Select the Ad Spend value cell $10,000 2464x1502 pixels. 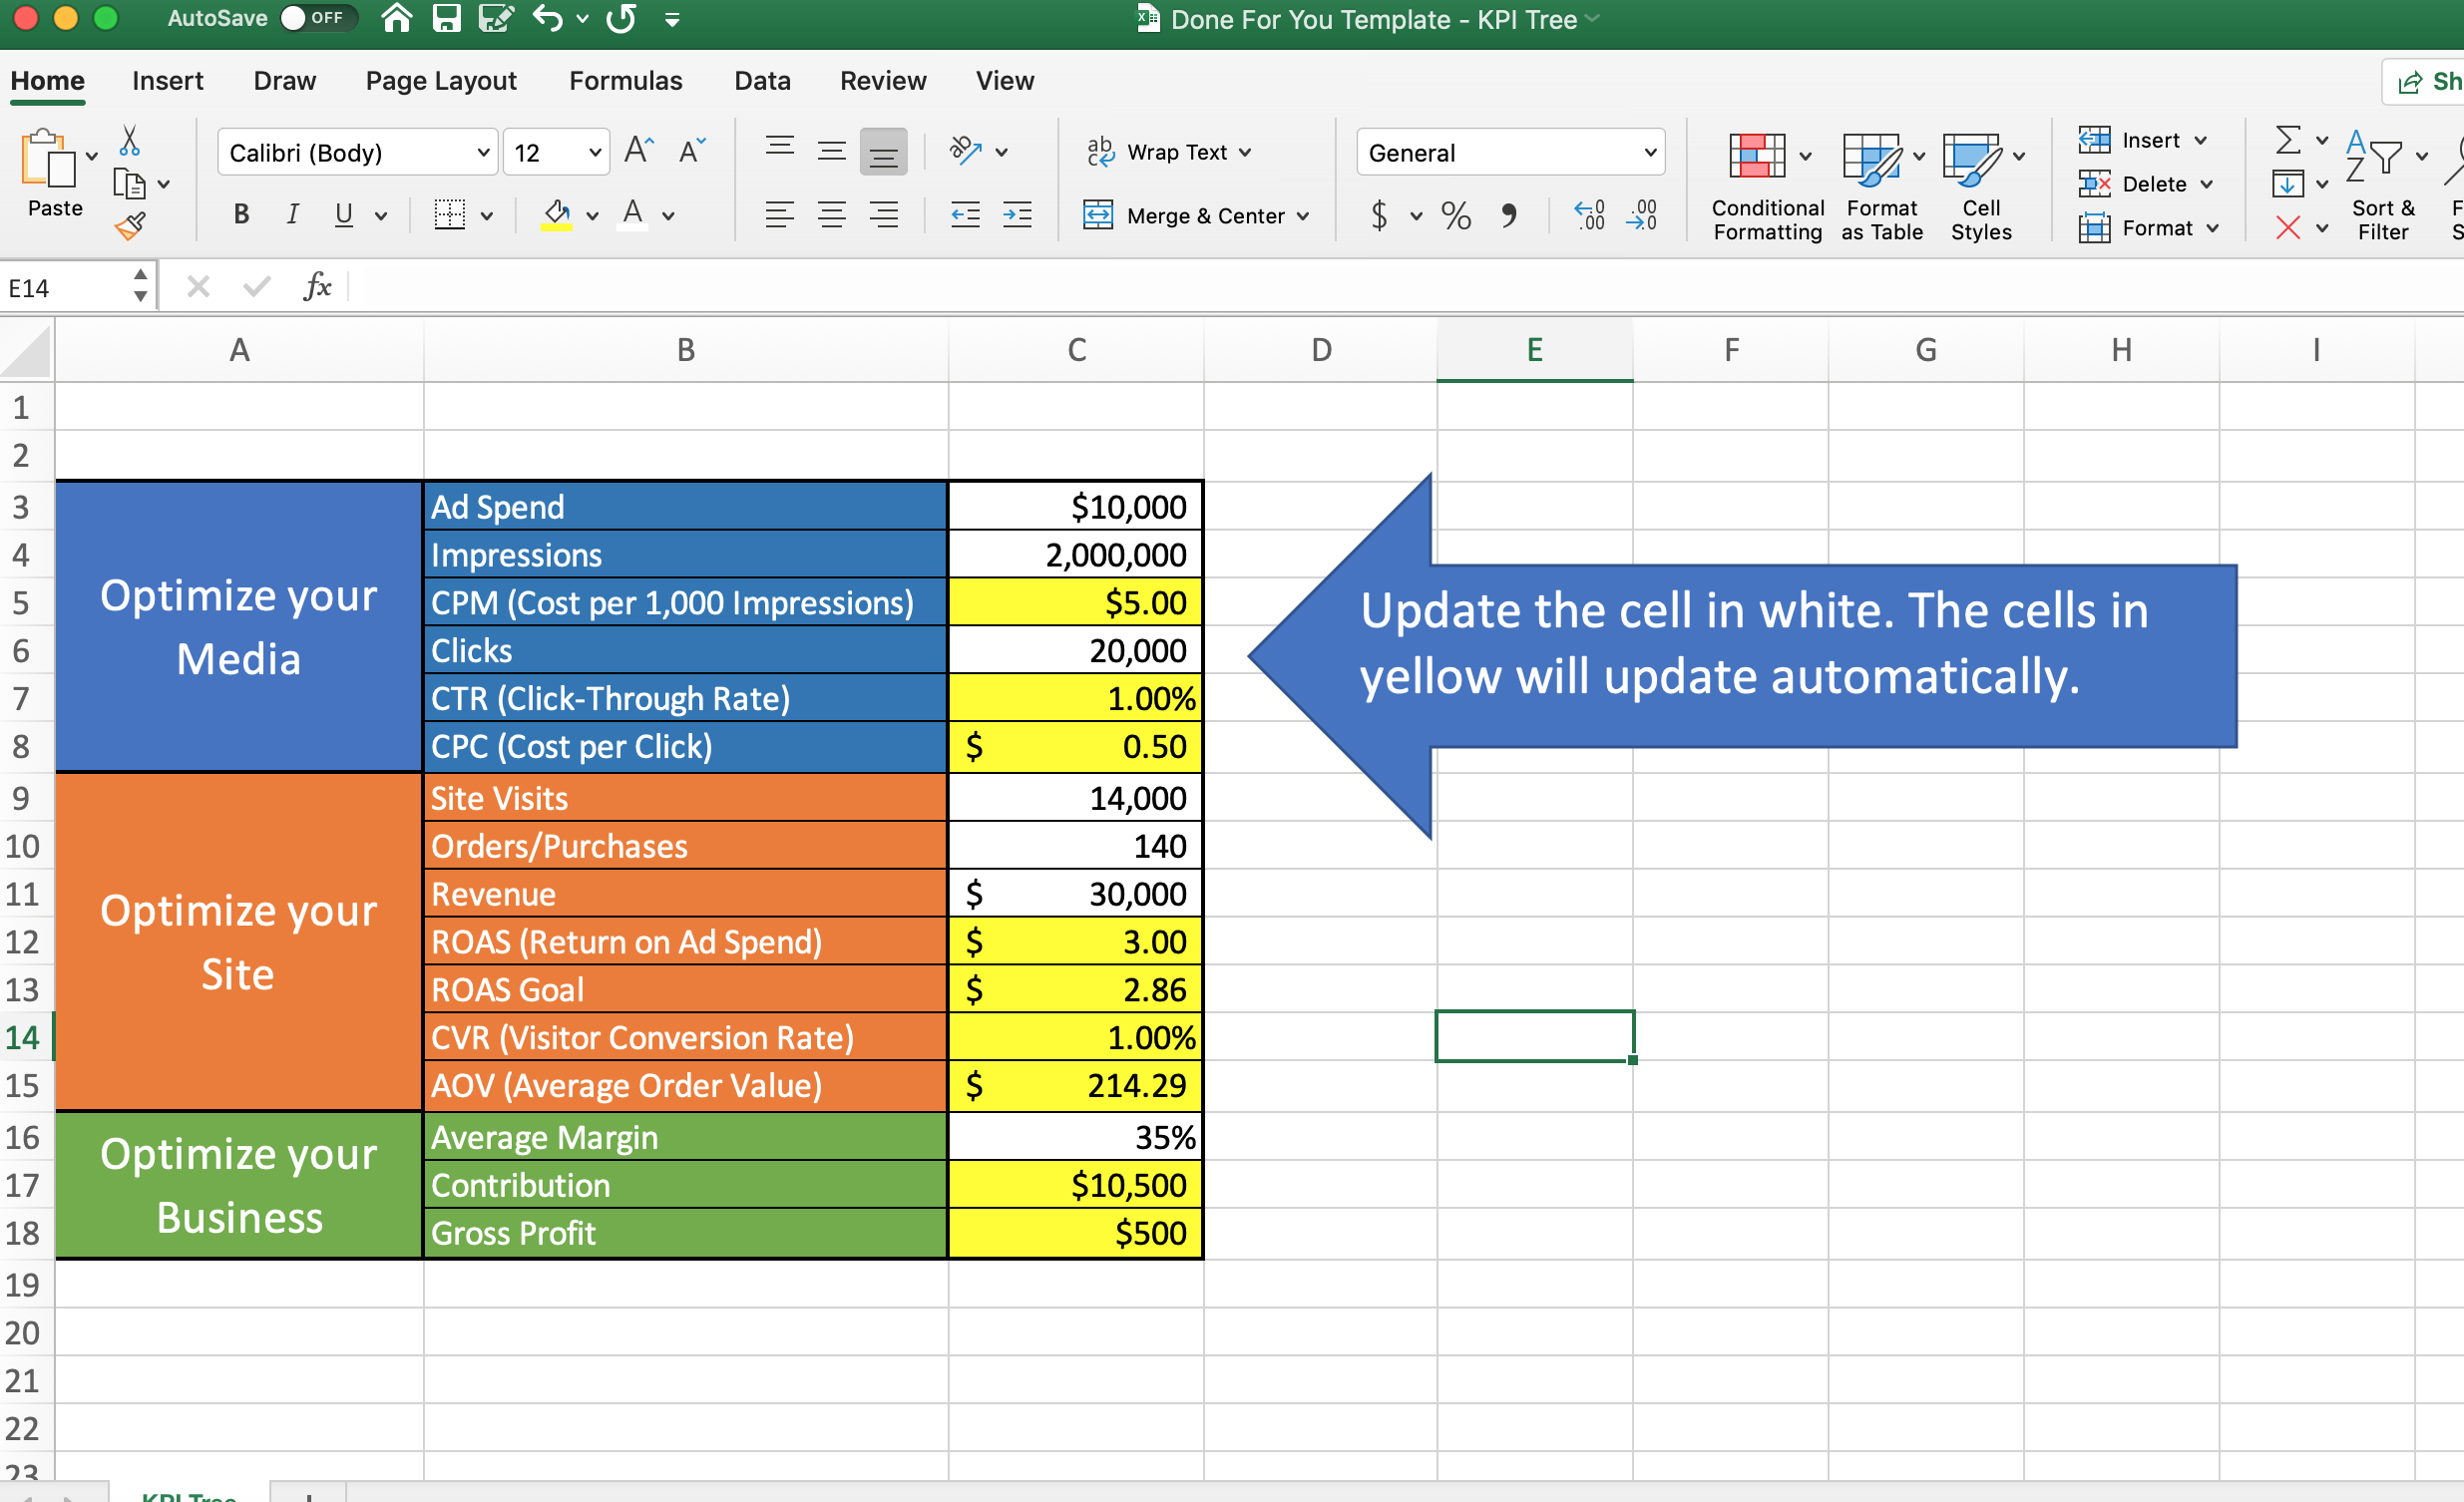tap(1075, 506)
